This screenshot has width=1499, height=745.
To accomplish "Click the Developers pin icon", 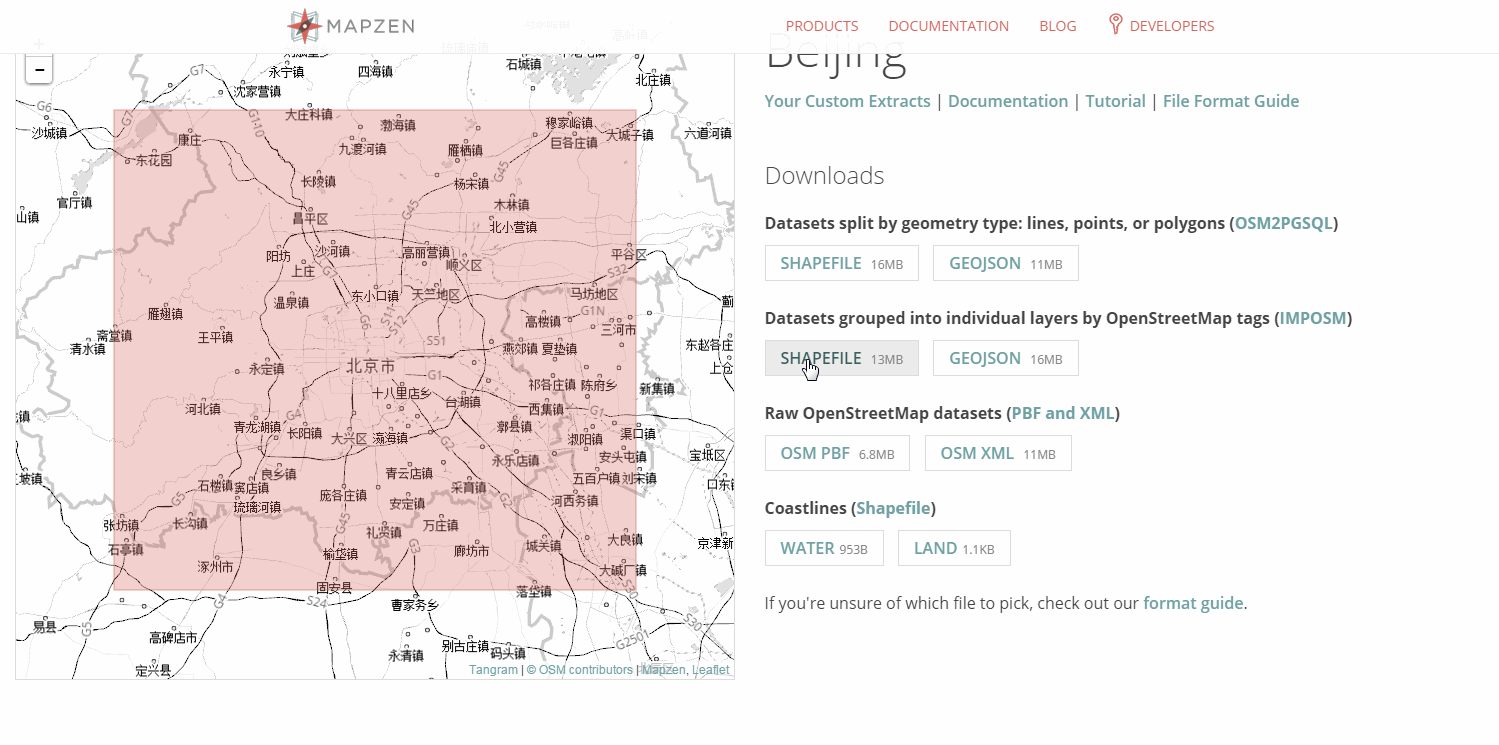I will click(x=1116, y=25).
